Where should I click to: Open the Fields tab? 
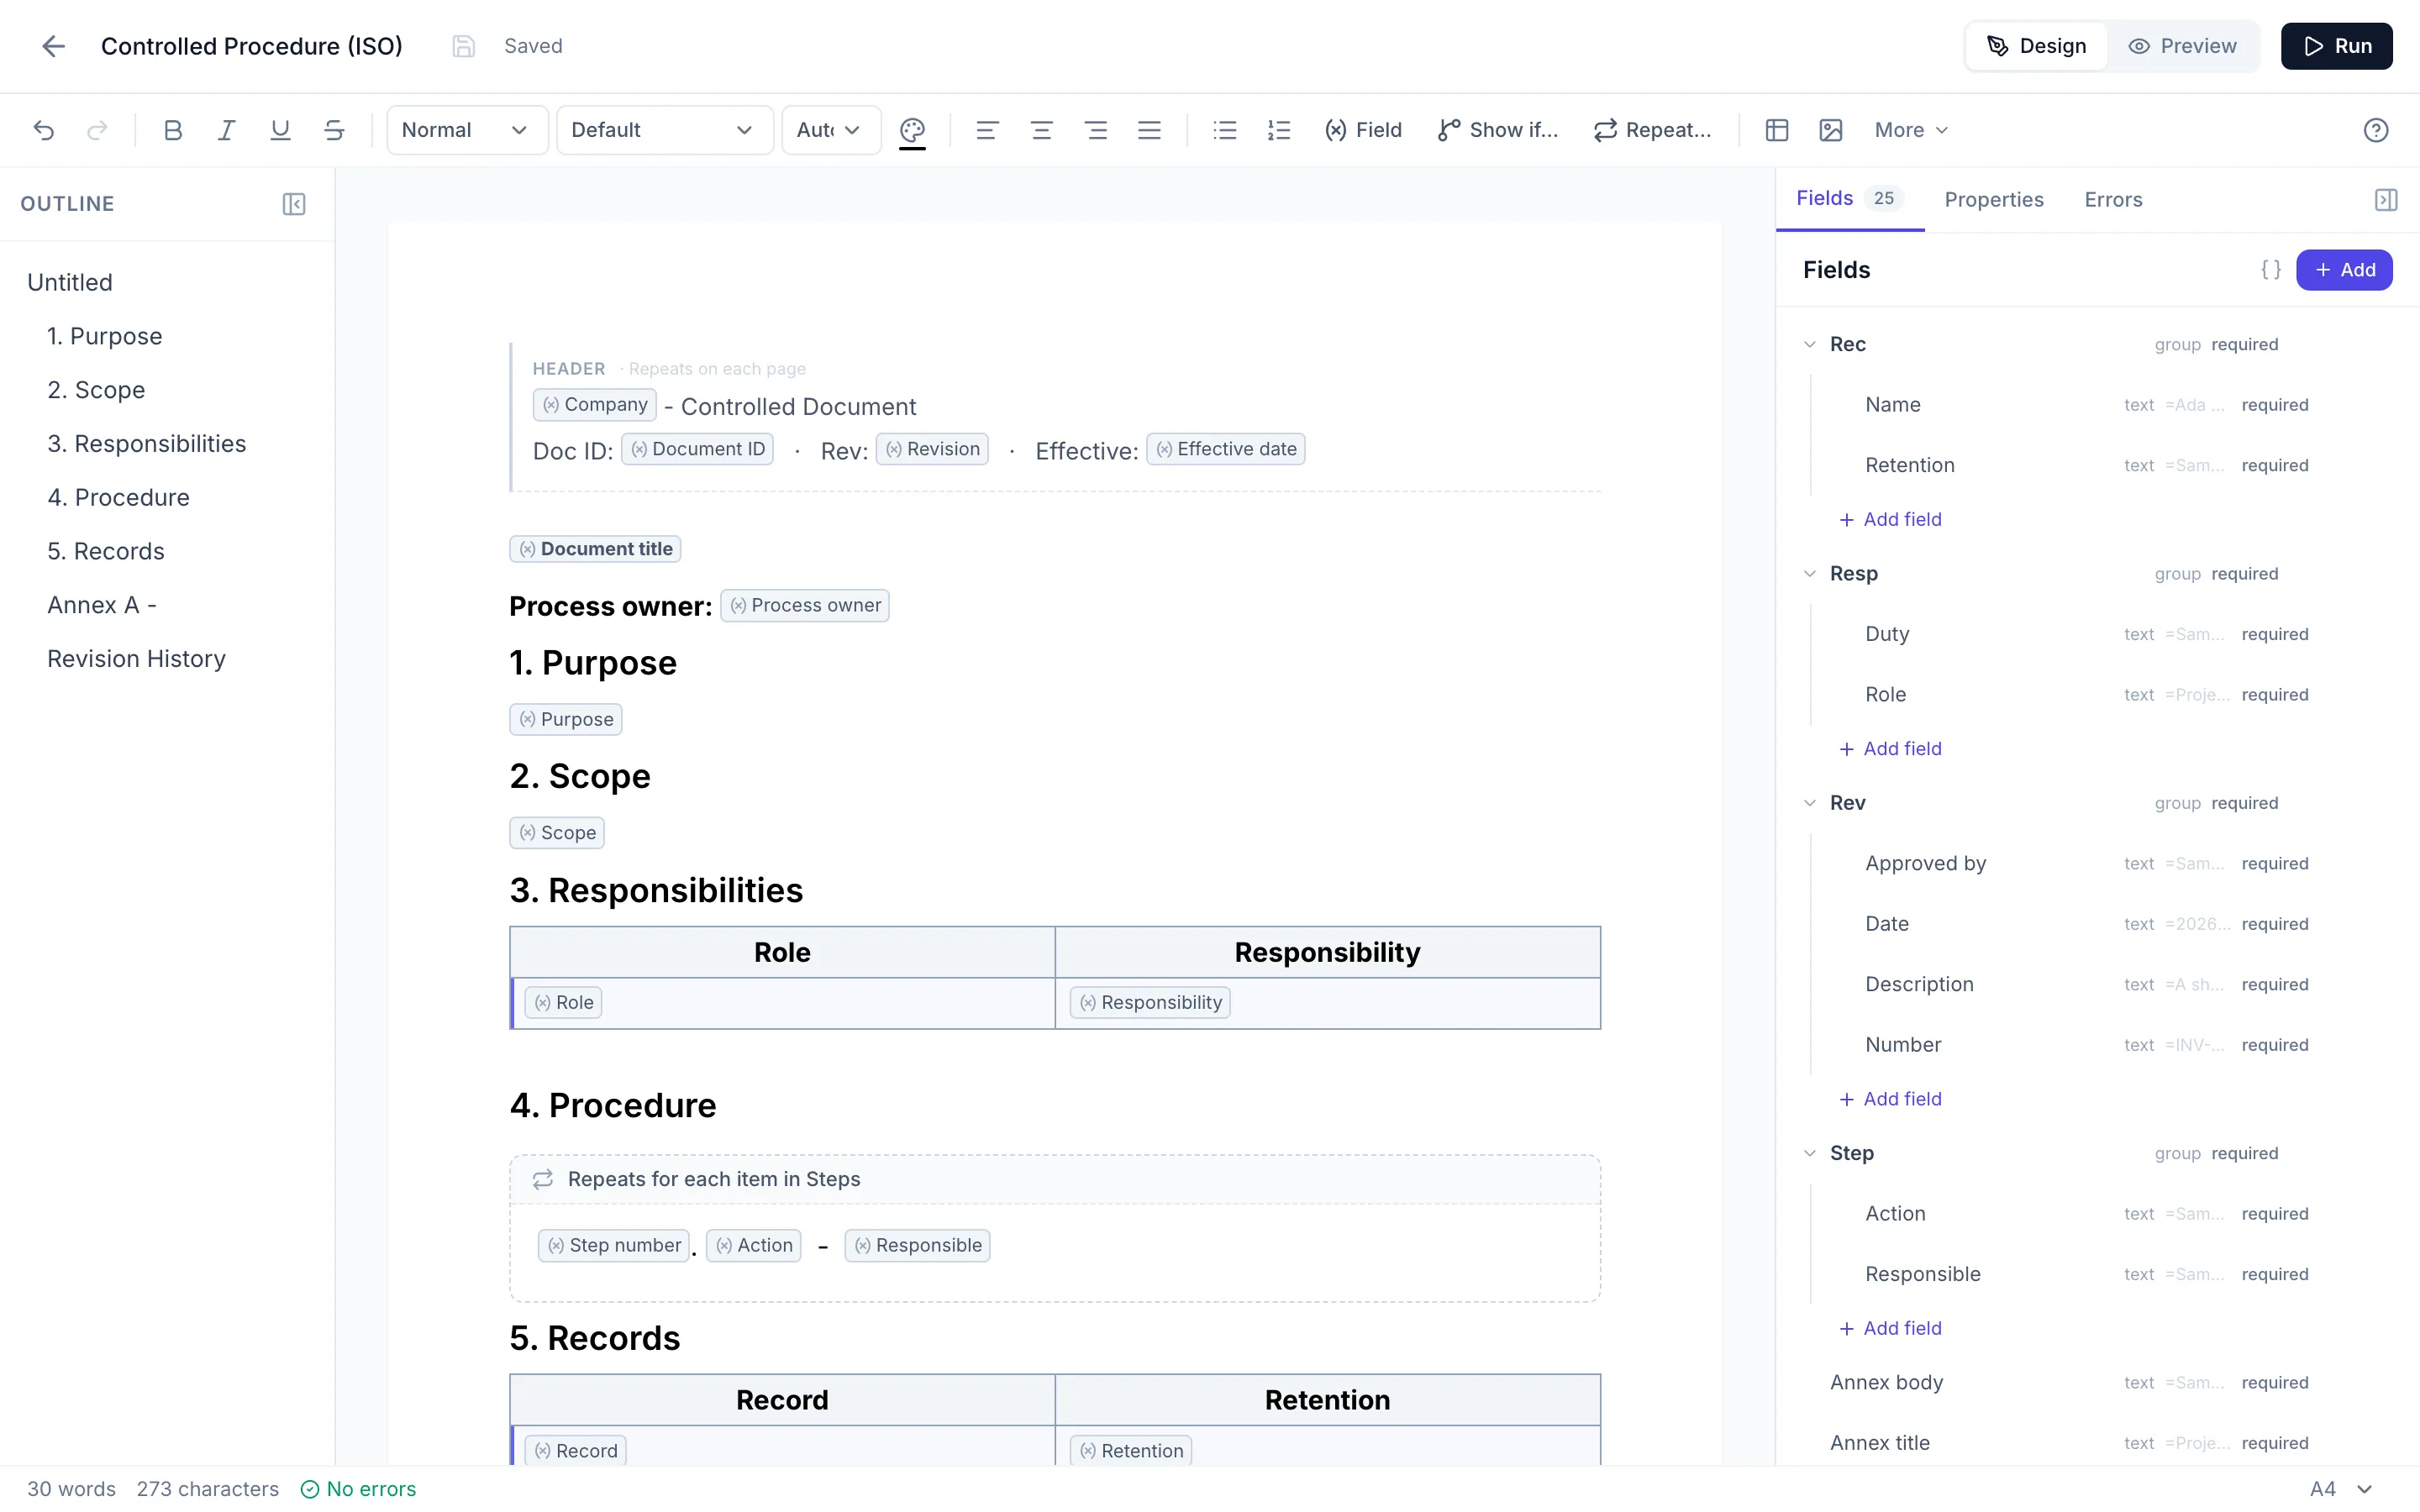(x=1849, y=199)
